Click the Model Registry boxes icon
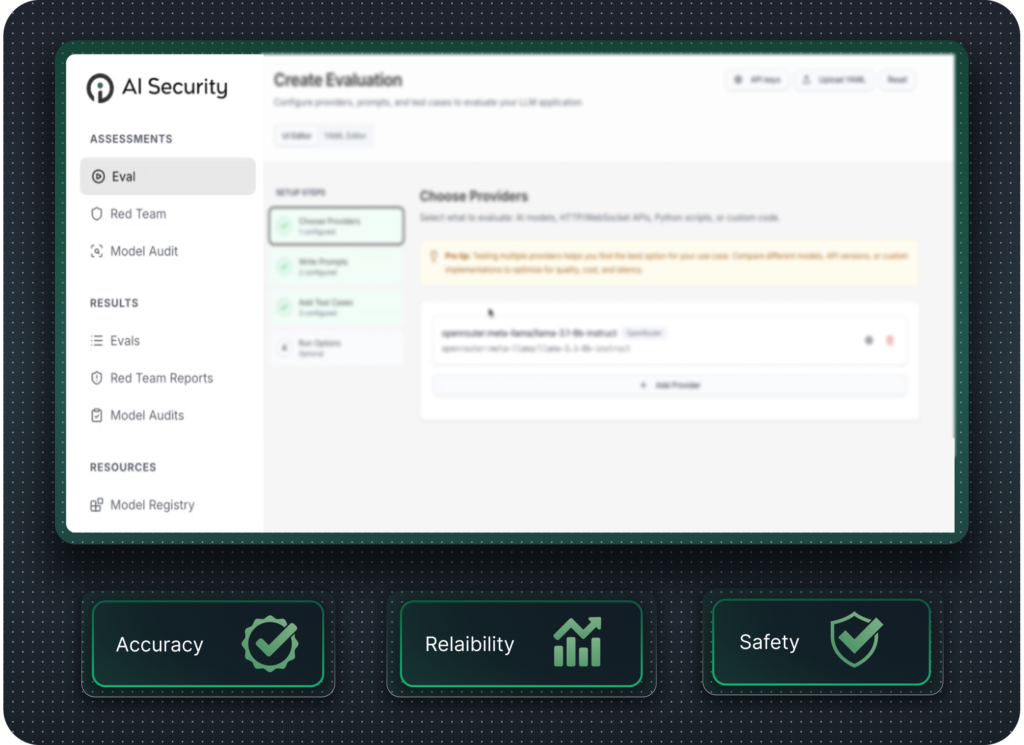Viewport: 1024px width, 745px height. tap(97, 506)
